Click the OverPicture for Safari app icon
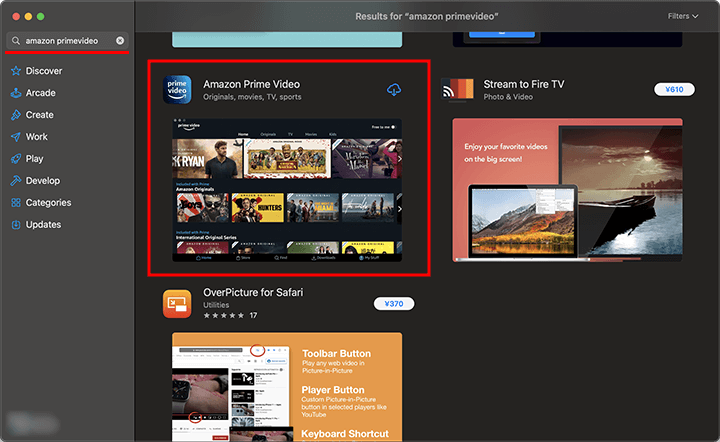The height and width of the screenshot is (442, 720). [177, 303]
